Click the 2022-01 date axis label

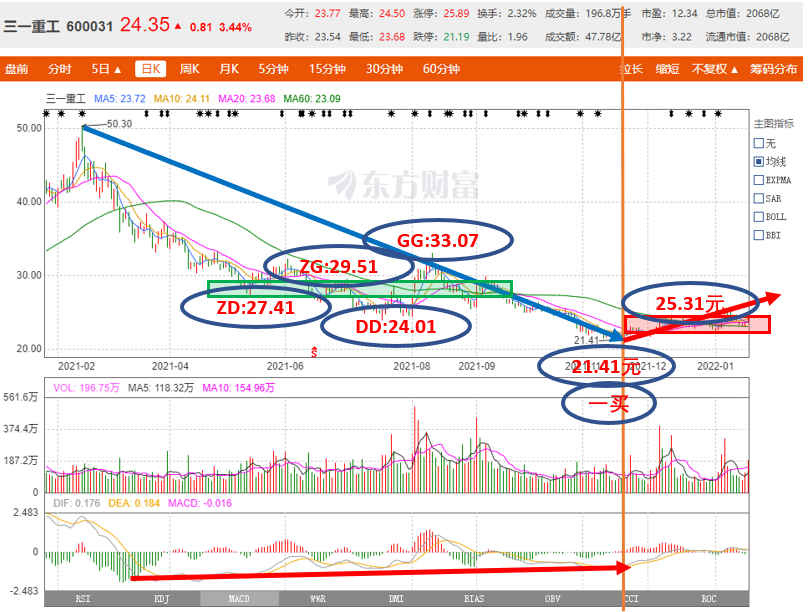(715, 366)
